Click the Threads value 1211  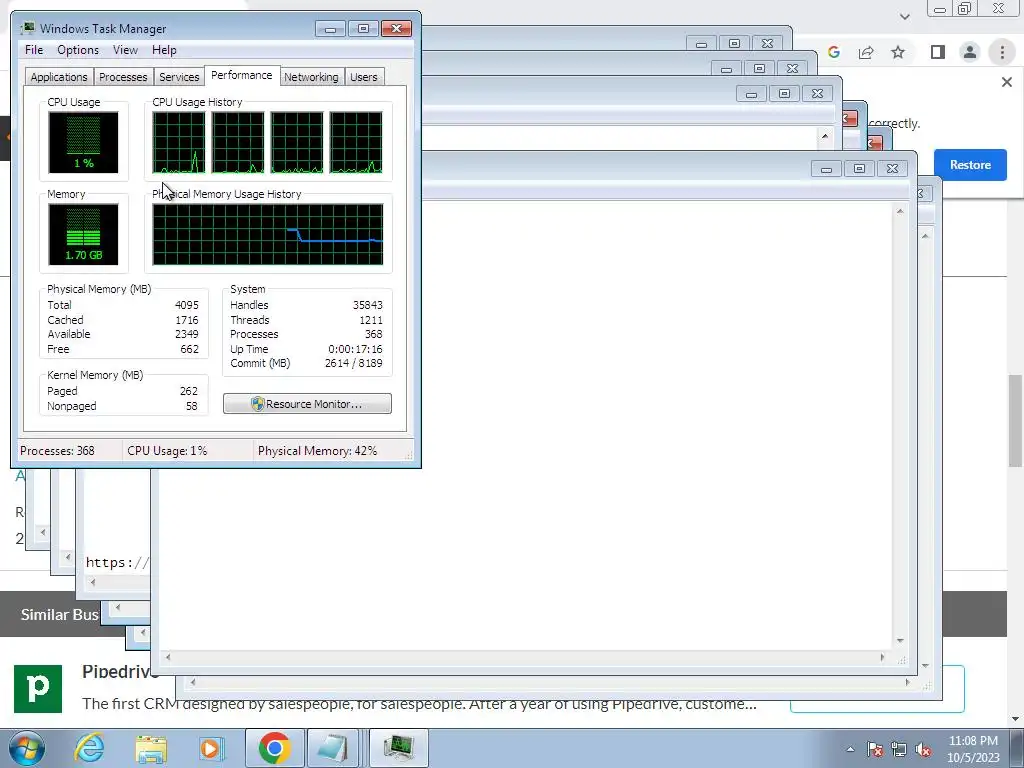[x=371, y=320]
